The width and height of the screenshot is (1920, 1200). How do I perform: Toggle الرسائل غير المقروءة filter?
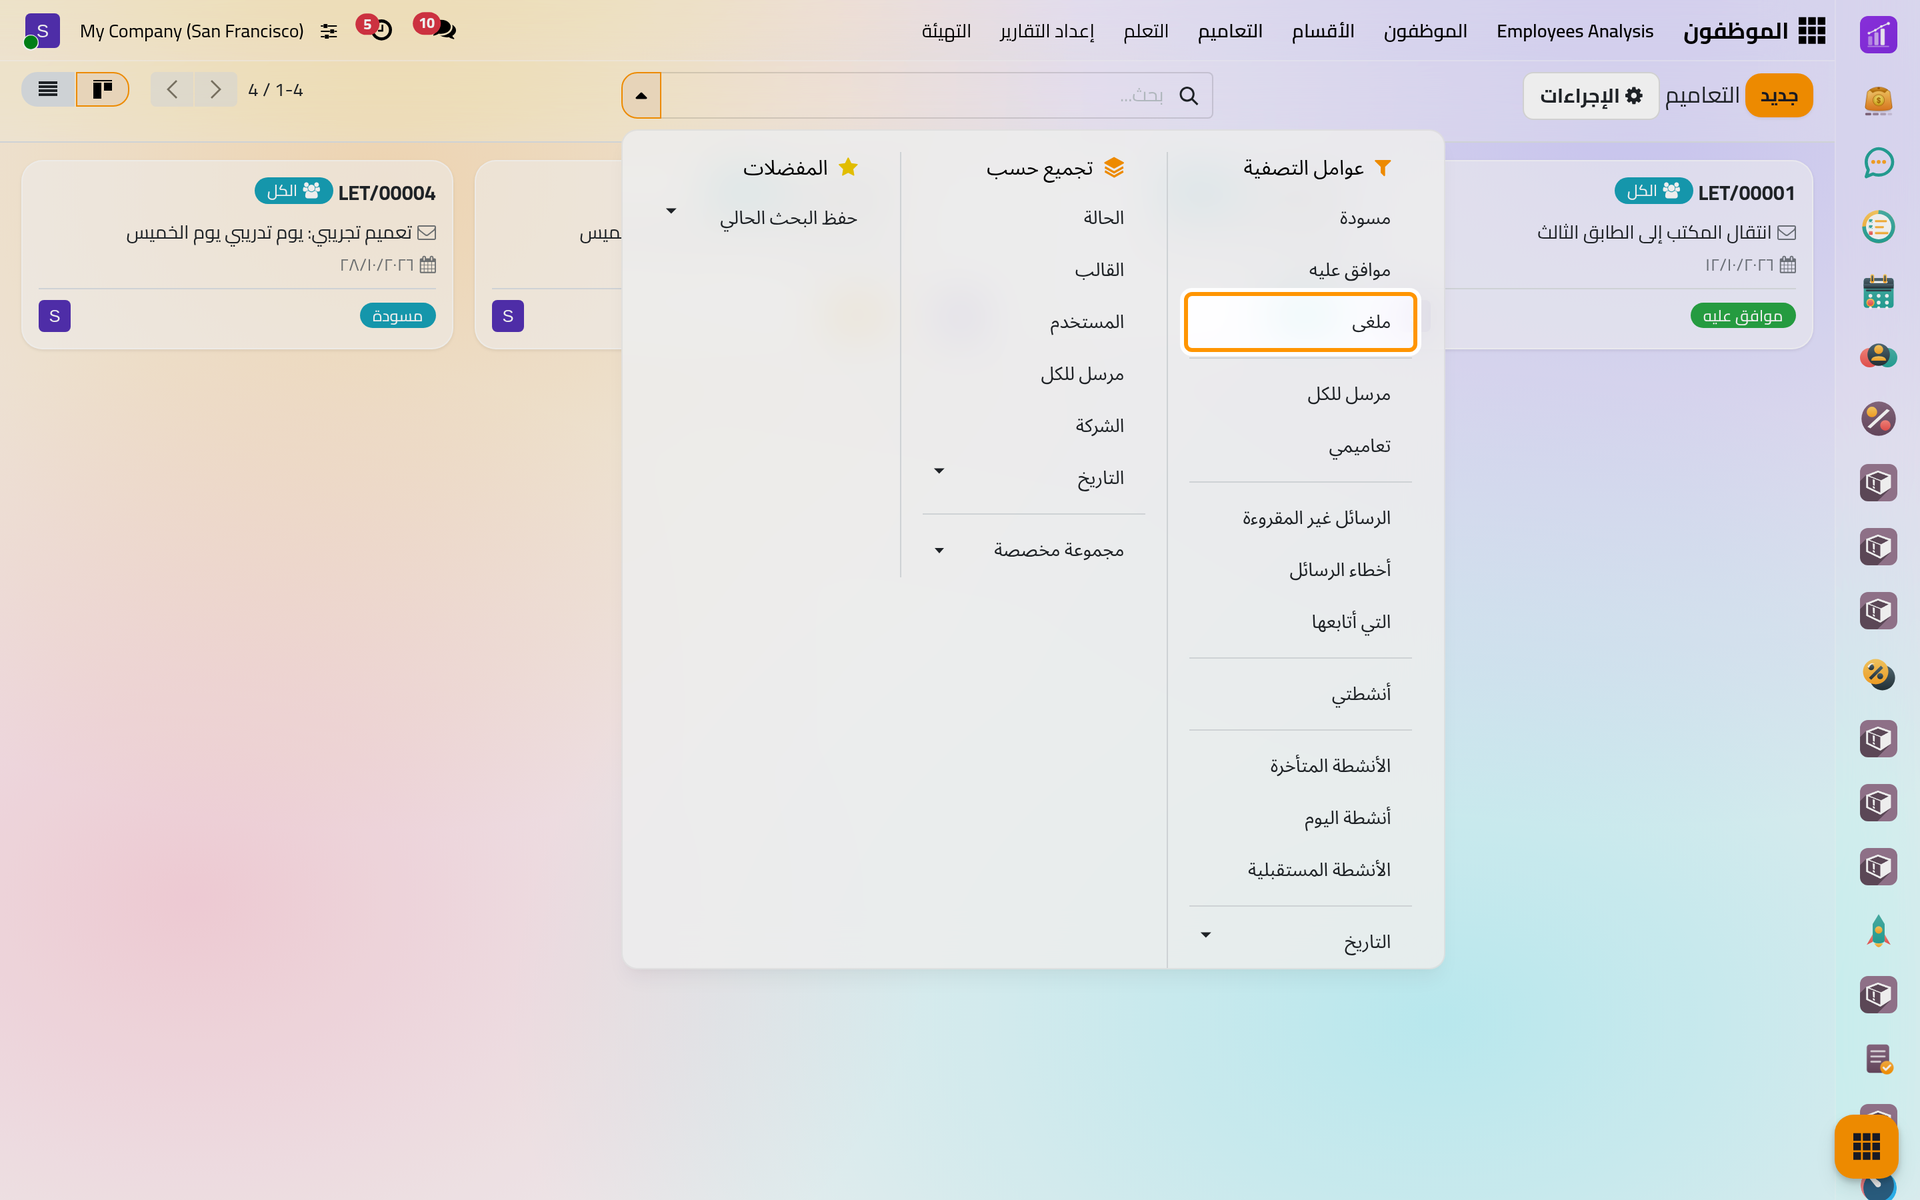1300,518
